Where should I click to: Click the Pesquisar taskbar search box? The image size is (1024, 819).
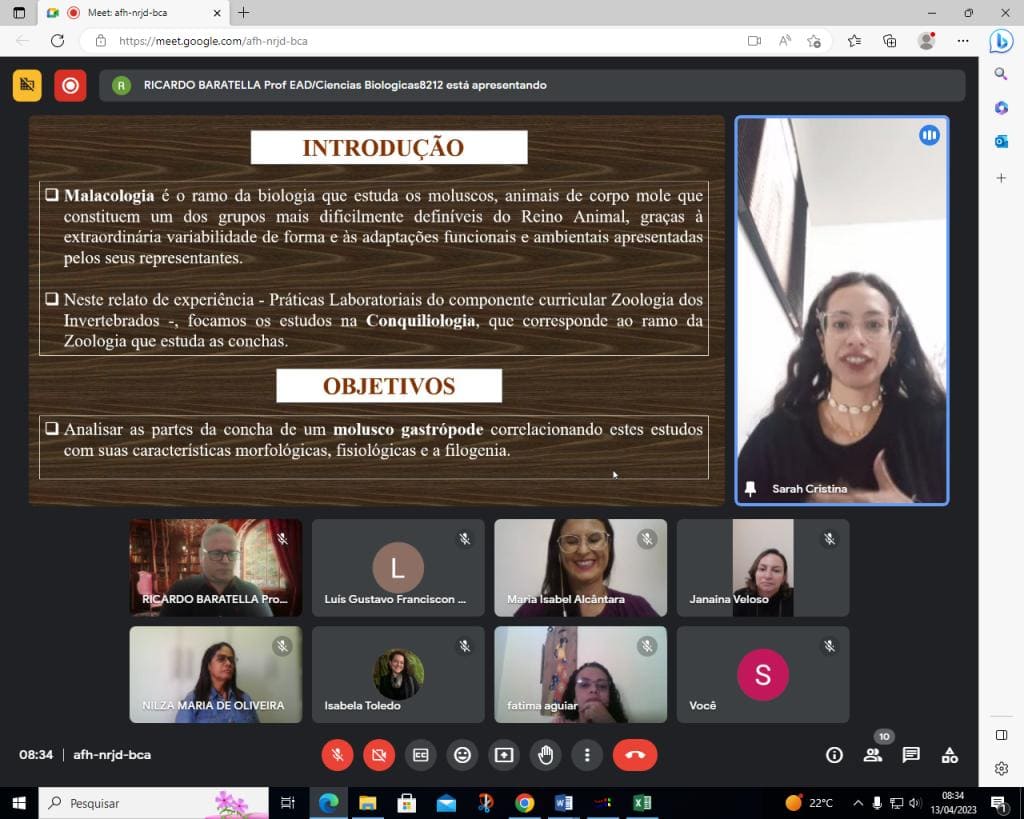click(154, 803)
